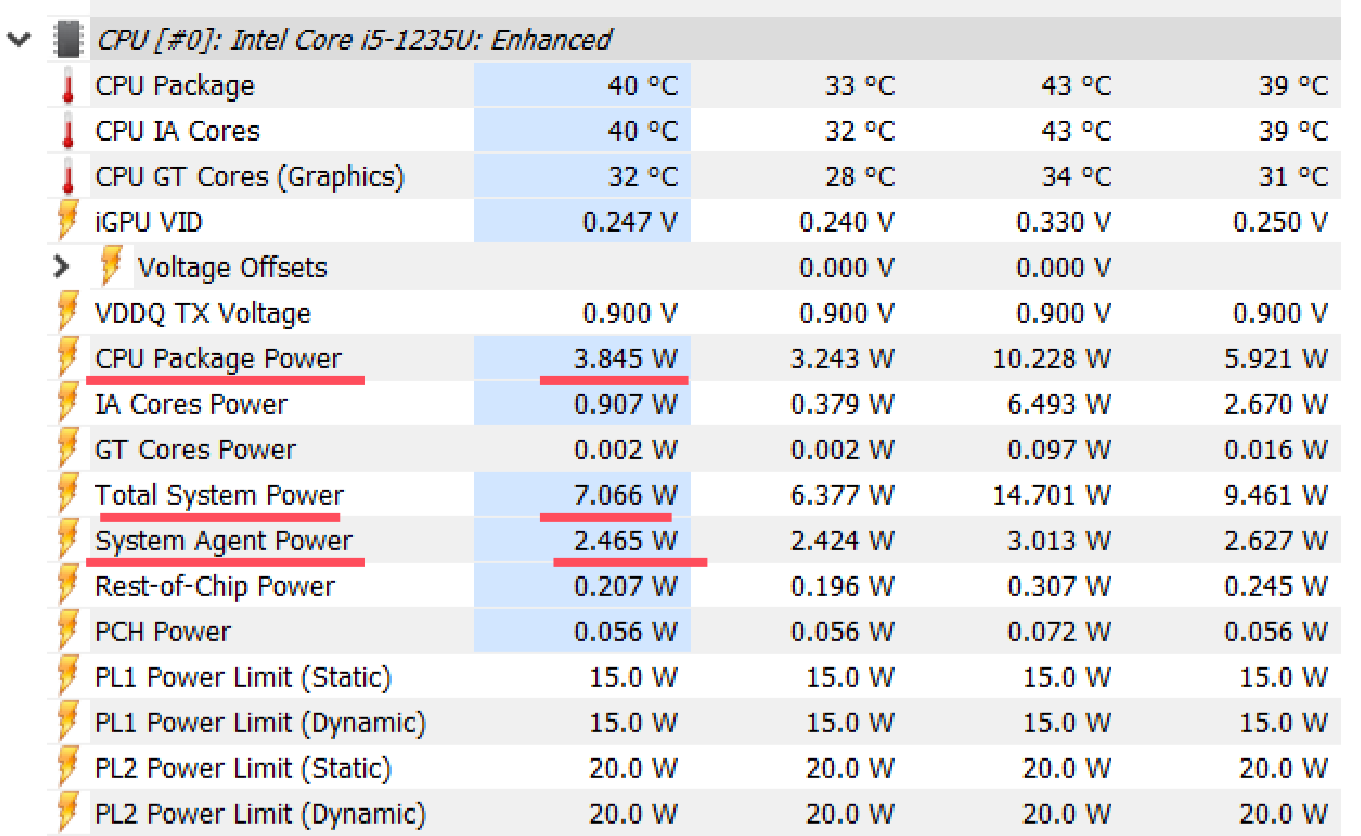Click the GT Cores Power maximum 0.097 W
This screenshot has width=1361, height=836.
click(x=1059, y=450)
